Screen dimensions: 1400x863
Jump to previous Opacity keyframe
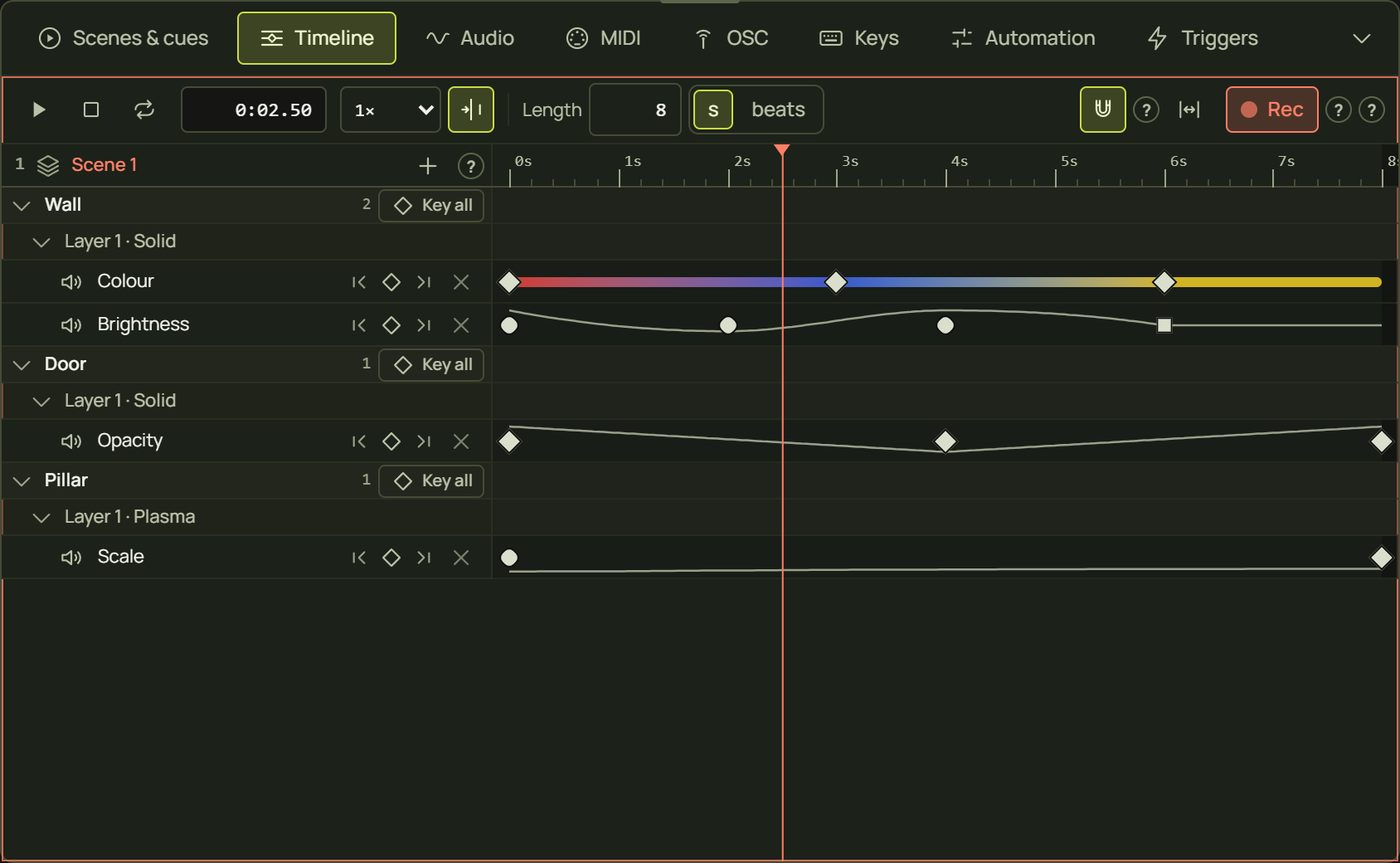(359, 441)
